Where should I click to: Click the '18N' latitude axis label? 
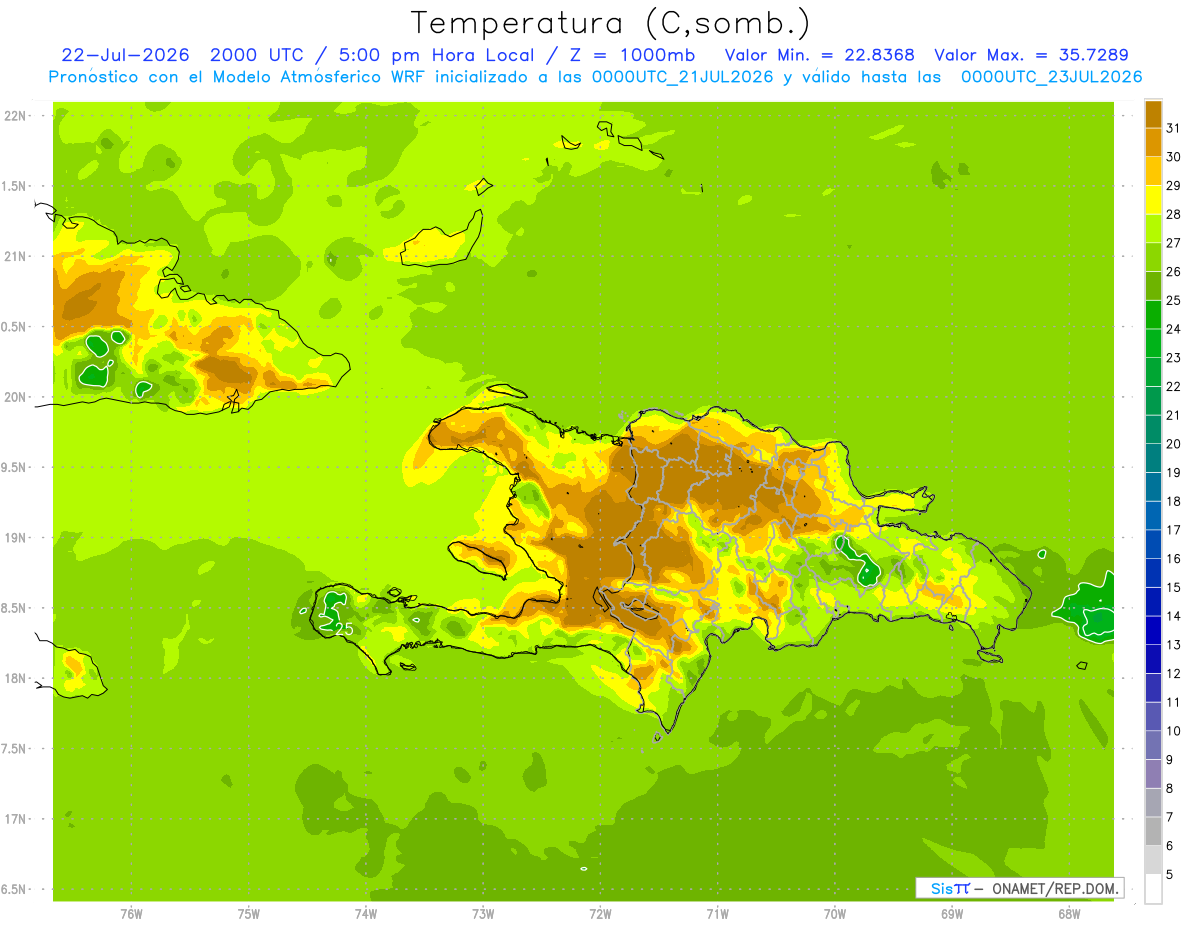pos(14,678)
